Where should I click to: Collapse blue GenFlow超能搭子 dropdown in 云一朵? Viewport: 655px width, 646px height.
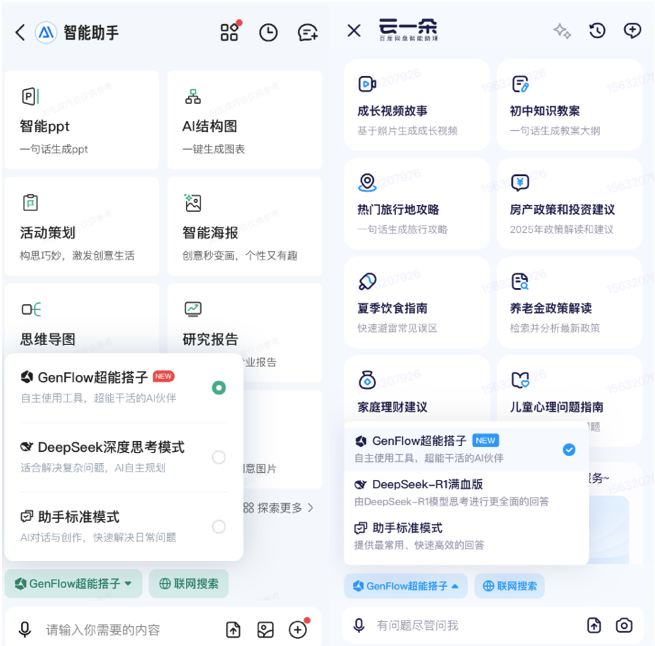406,586
